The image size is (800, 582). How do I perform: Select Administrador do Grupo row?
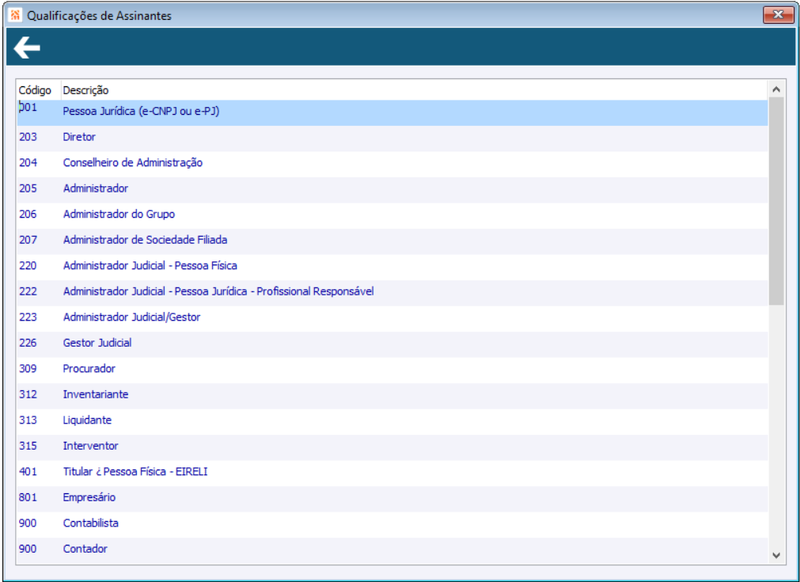pyautogui.click(x=392, y=216)
